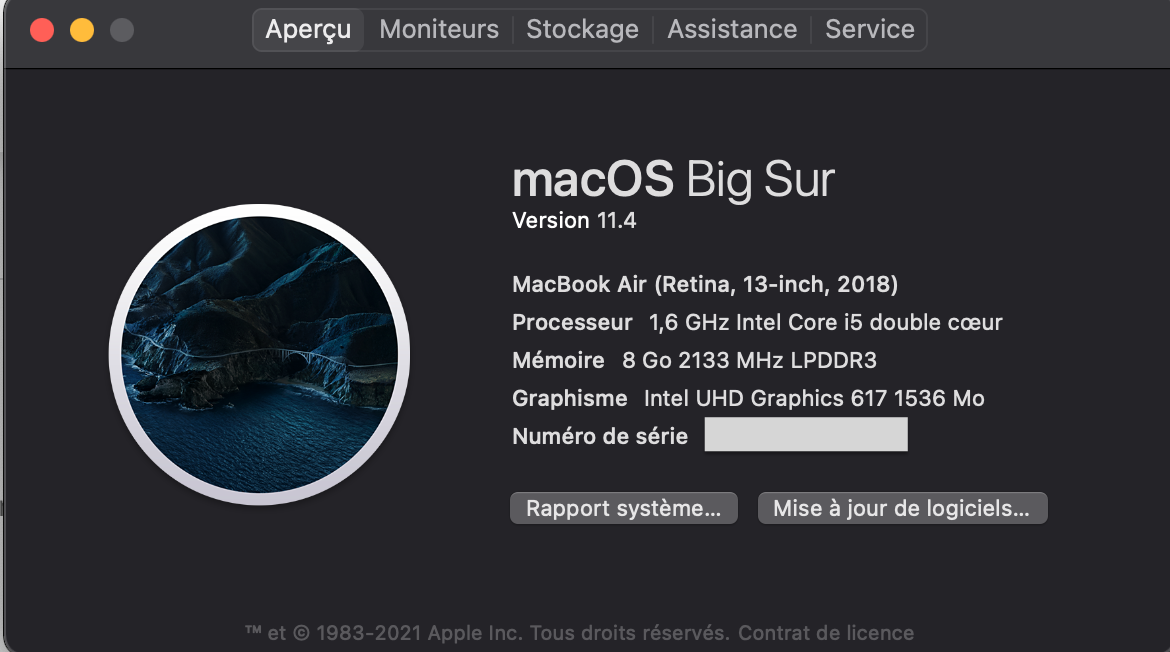
Task: Minimize the window using the yellow button
Action: [82, 30]
